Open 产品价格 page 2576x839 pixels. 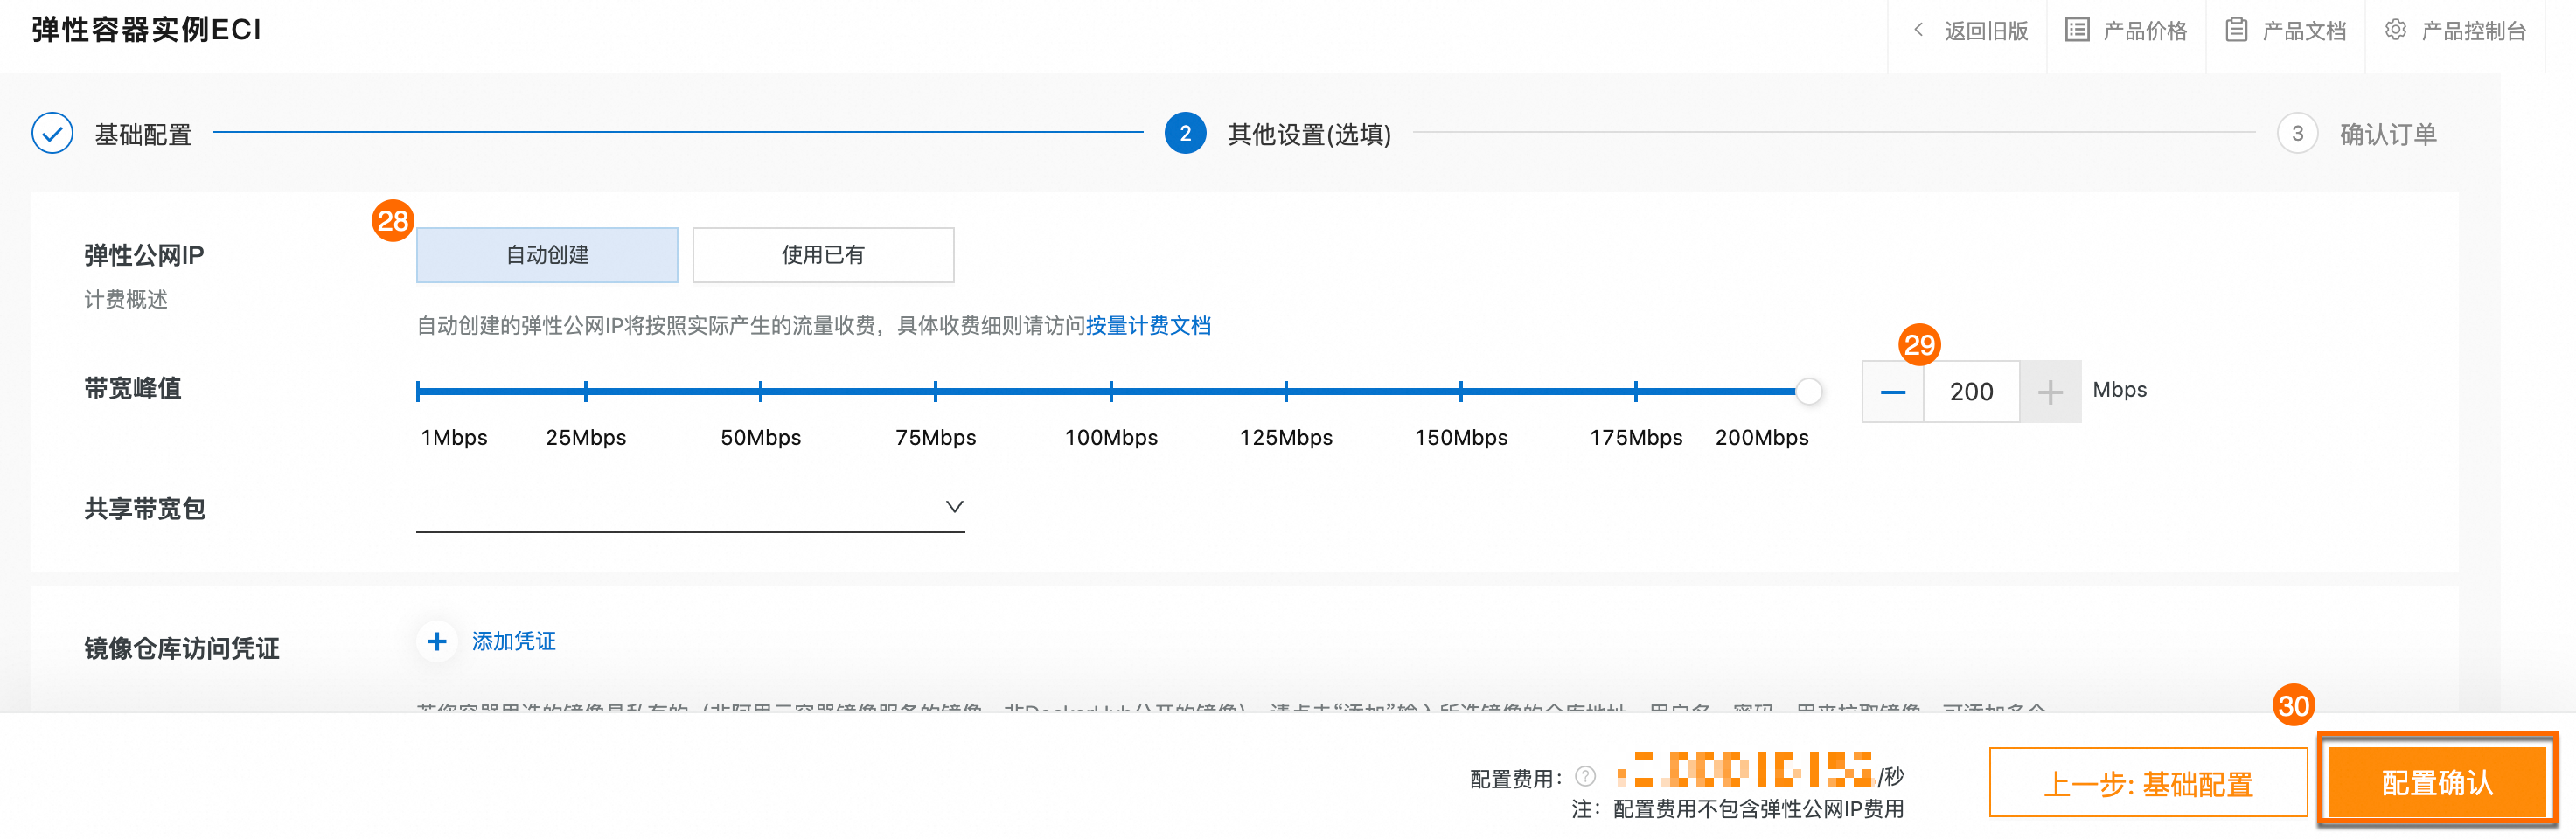pyautogui.click(x=2144, y=31)
